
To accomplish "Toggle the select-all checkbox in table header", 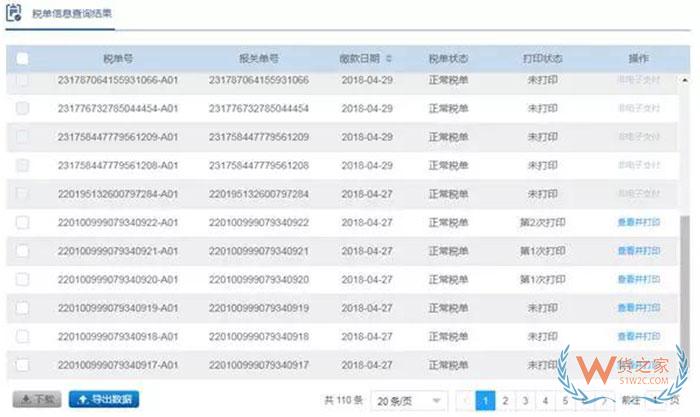I will [22, 58].
